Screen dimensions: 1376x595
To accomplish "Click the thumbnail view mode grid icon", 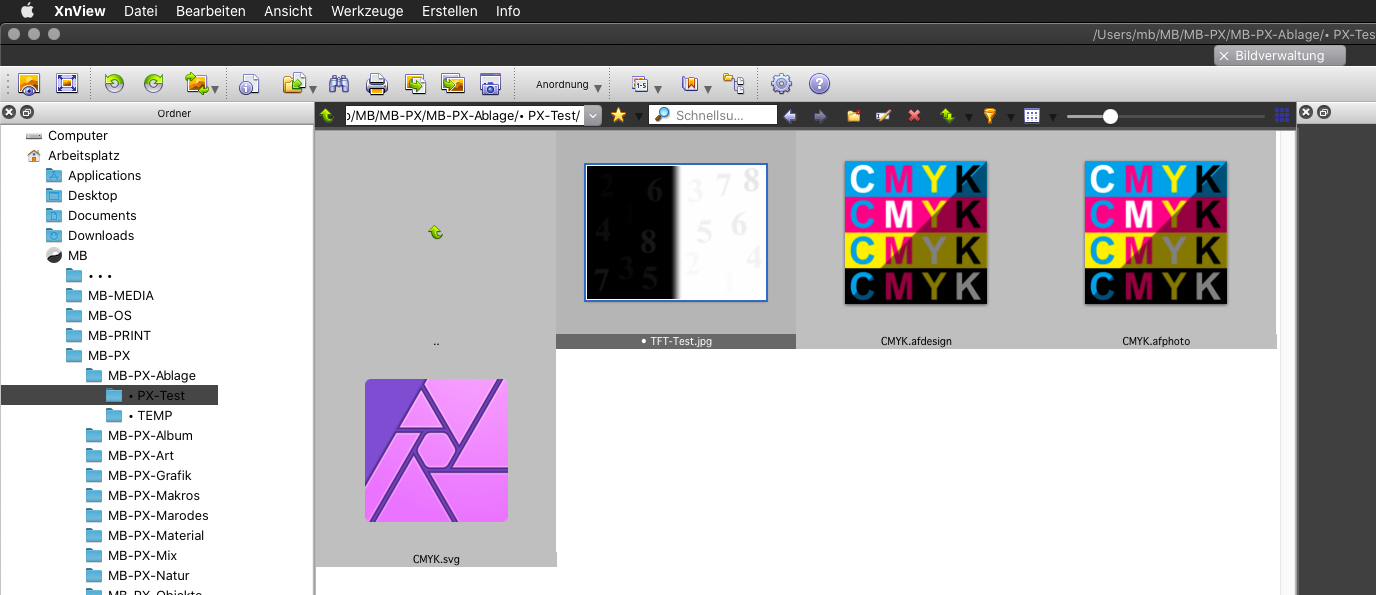I will 1032,116.
